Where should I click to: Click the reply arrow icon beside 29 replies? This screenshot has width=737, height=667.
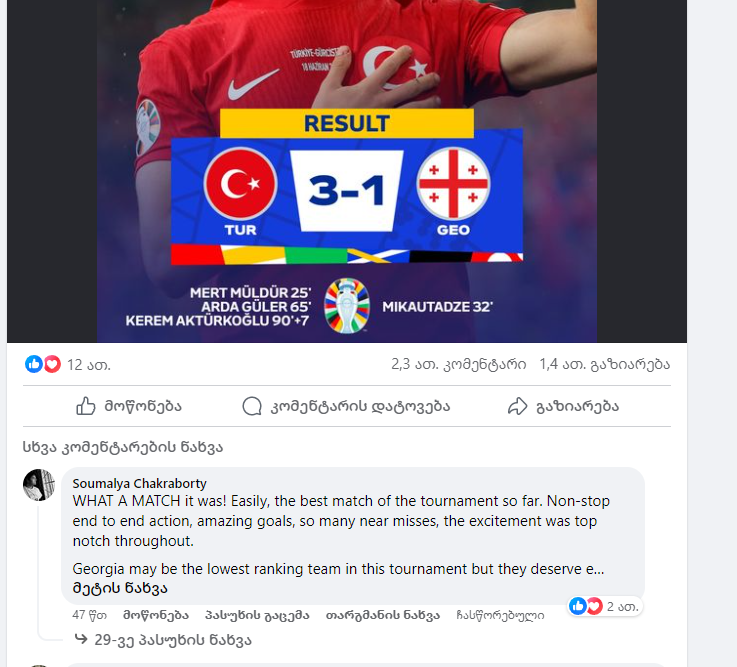81,639
